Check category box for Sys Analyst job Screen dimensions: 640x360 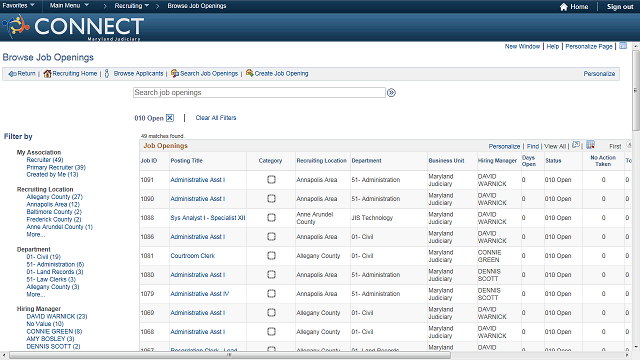tap(271, 218)
